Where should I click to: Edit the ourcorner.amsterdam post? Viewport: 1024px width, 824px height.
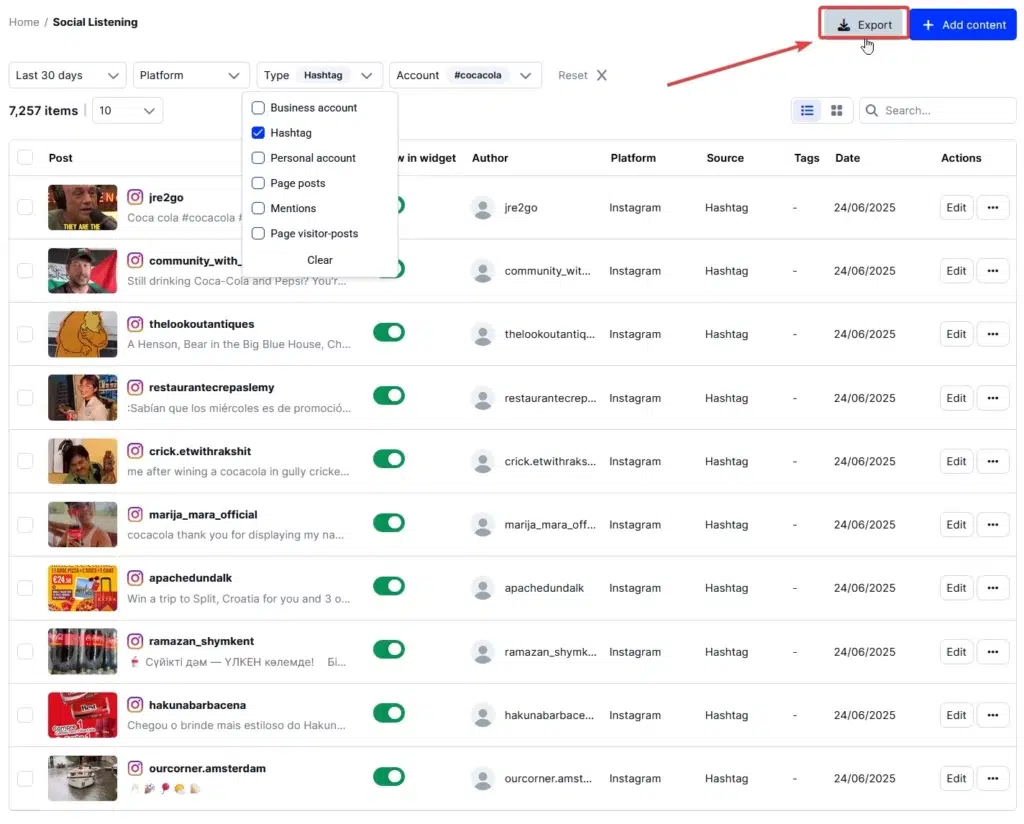coord(956,778)
